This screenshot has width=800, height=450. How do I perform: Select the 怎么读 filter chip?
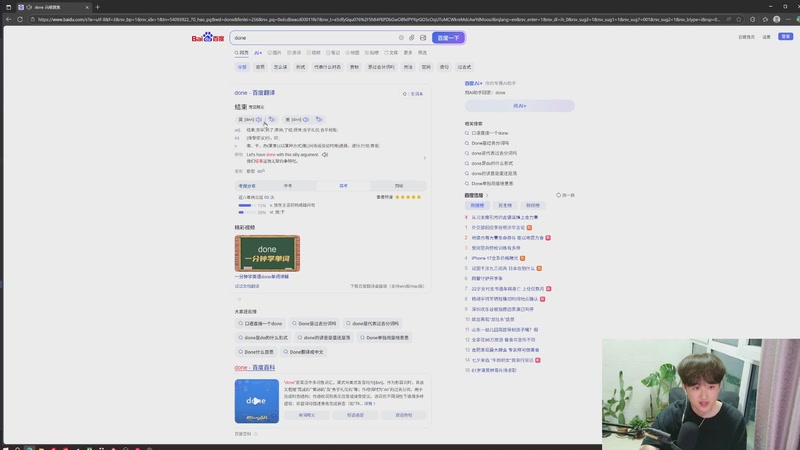point(280,67)
